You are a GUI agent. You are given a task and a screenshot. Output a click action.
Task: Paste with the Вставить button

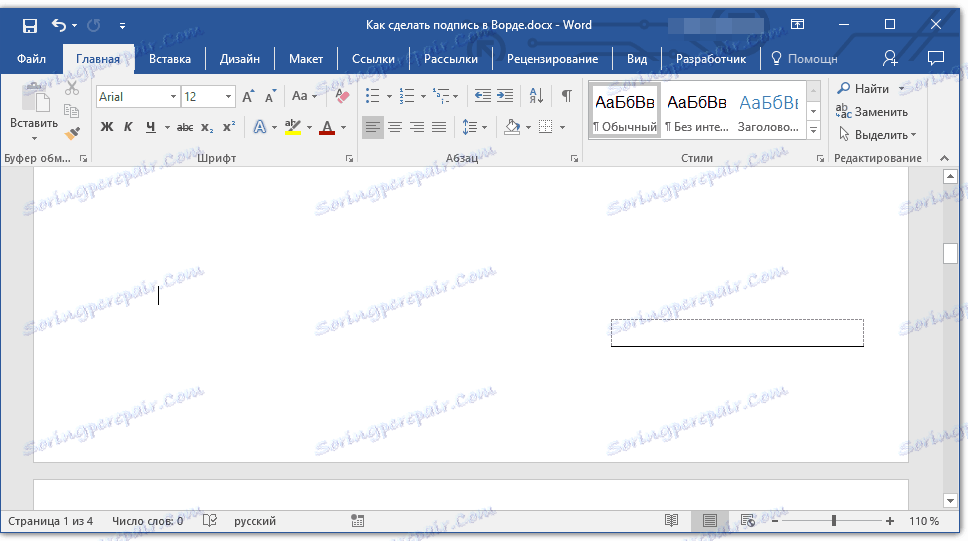pos(34,111)
